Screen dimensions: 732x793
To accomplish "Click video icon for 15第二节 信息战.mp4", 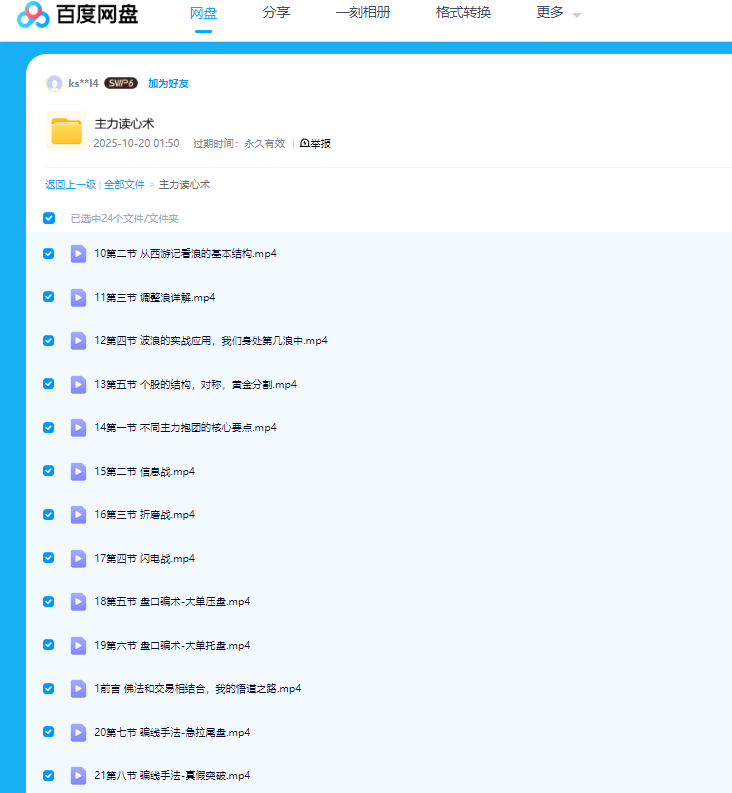I will coord(78,471).
